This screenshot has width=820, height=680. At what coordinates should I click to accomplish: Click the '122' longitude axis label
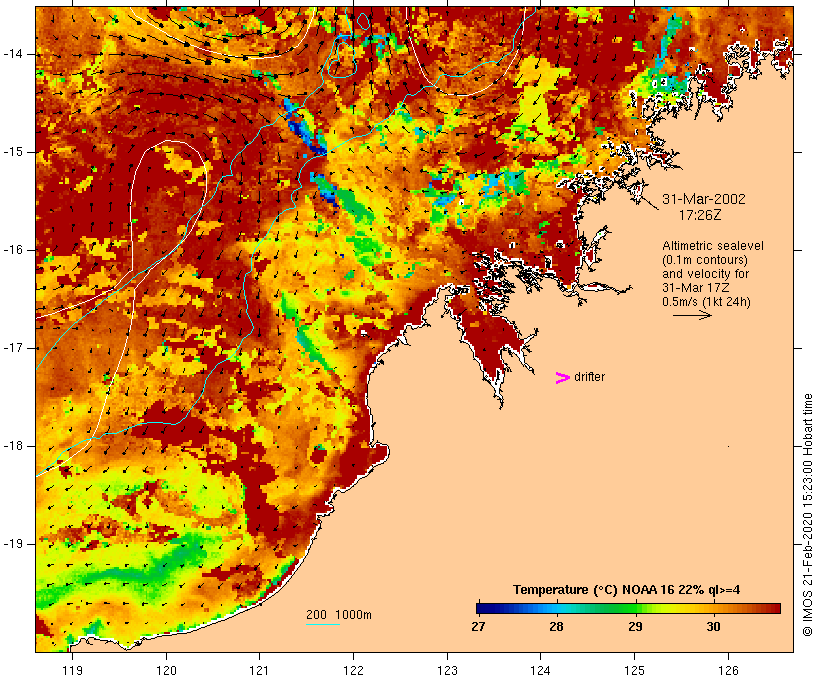pos(354,670)
